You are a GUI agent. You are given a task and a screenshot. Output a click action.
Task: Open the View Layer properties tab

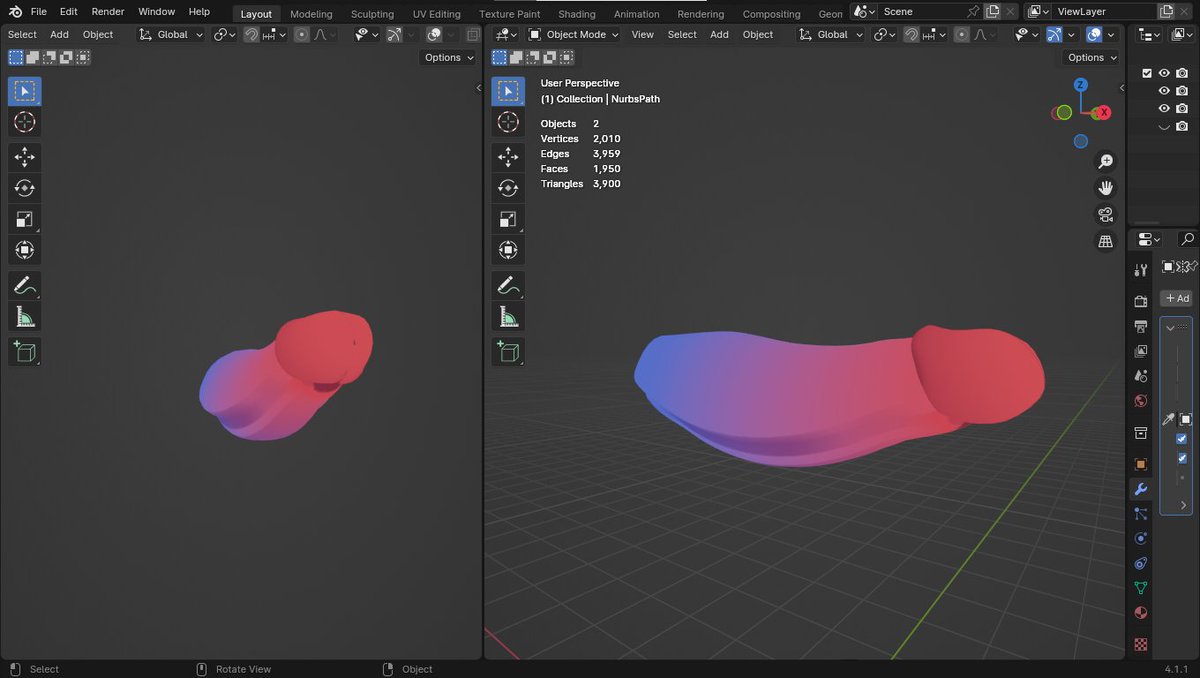click(1141, 351)
